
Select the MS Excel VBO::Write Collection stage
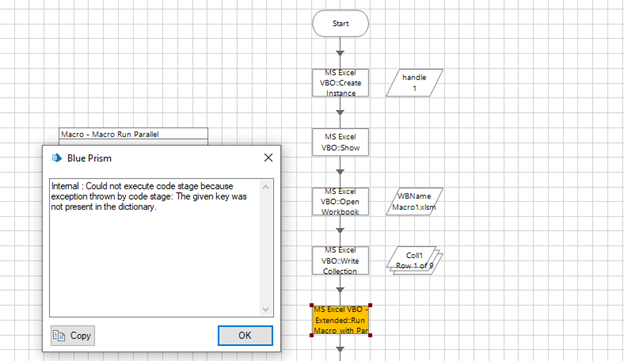tap(340, 261)
